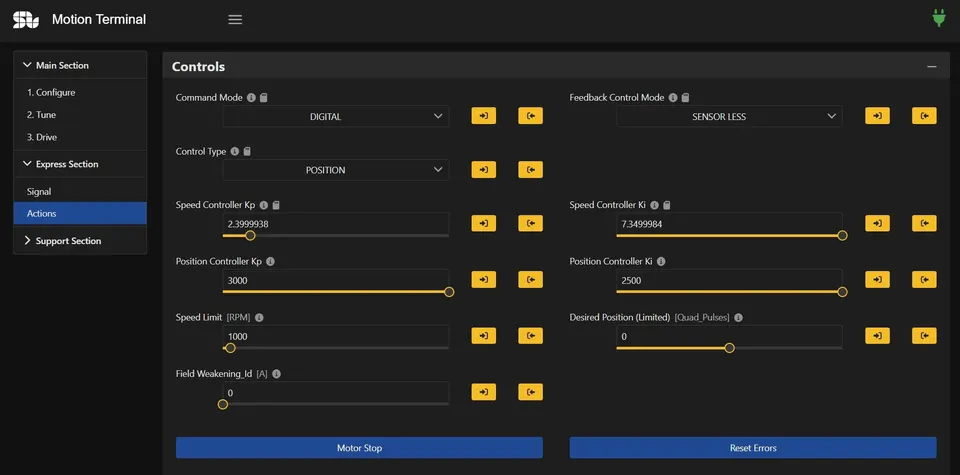Expand the Support Section in sidebar
The height and width of the screenshot is (475, 960).
[x=80, y=241]
